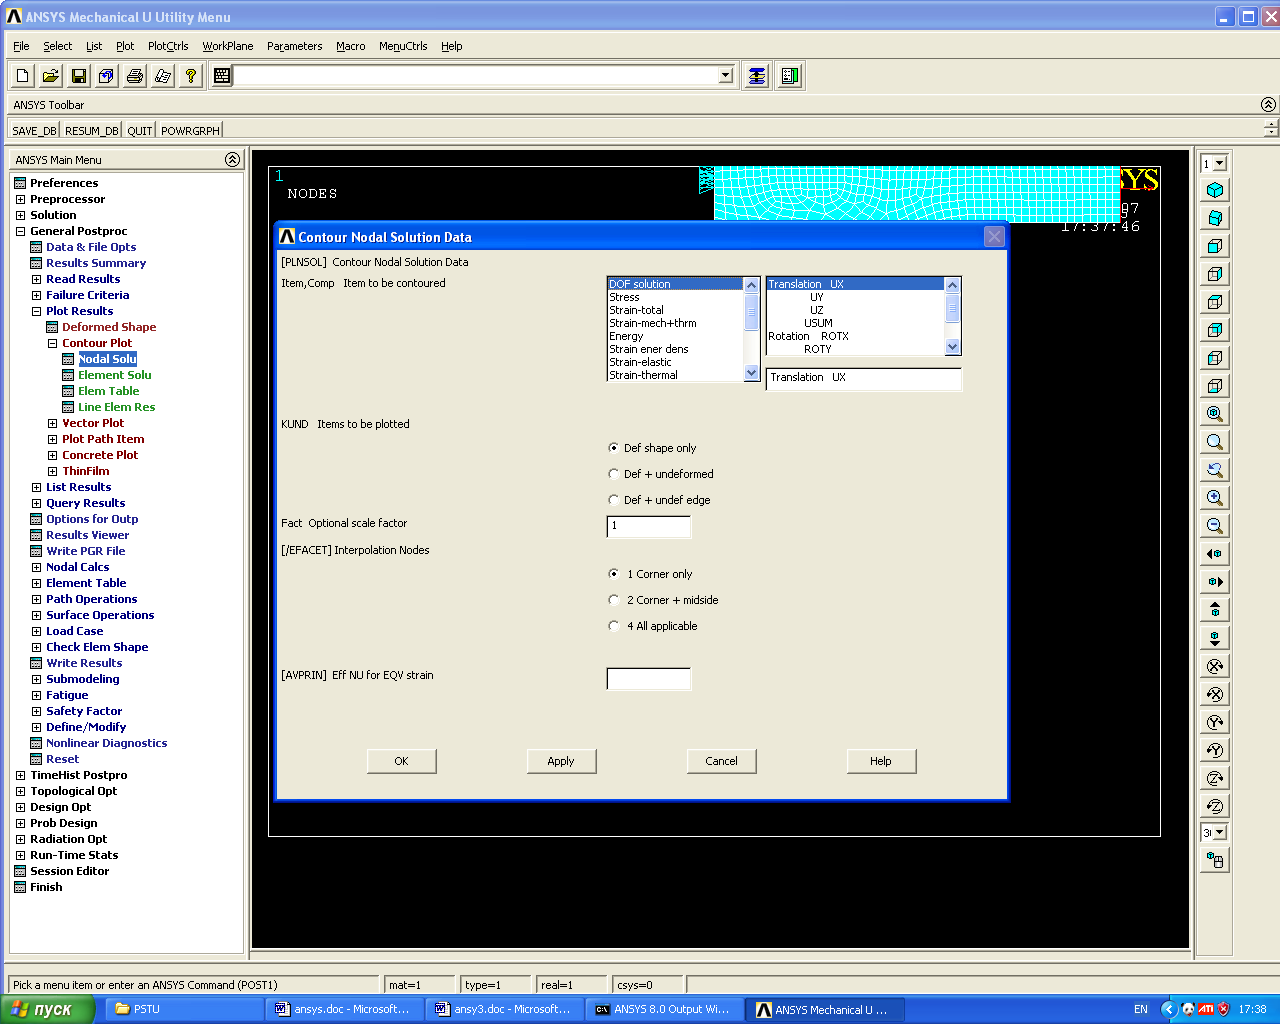
Task: Switch to ANSYS 8.0 Output taskbar window
Action: 664,1009
